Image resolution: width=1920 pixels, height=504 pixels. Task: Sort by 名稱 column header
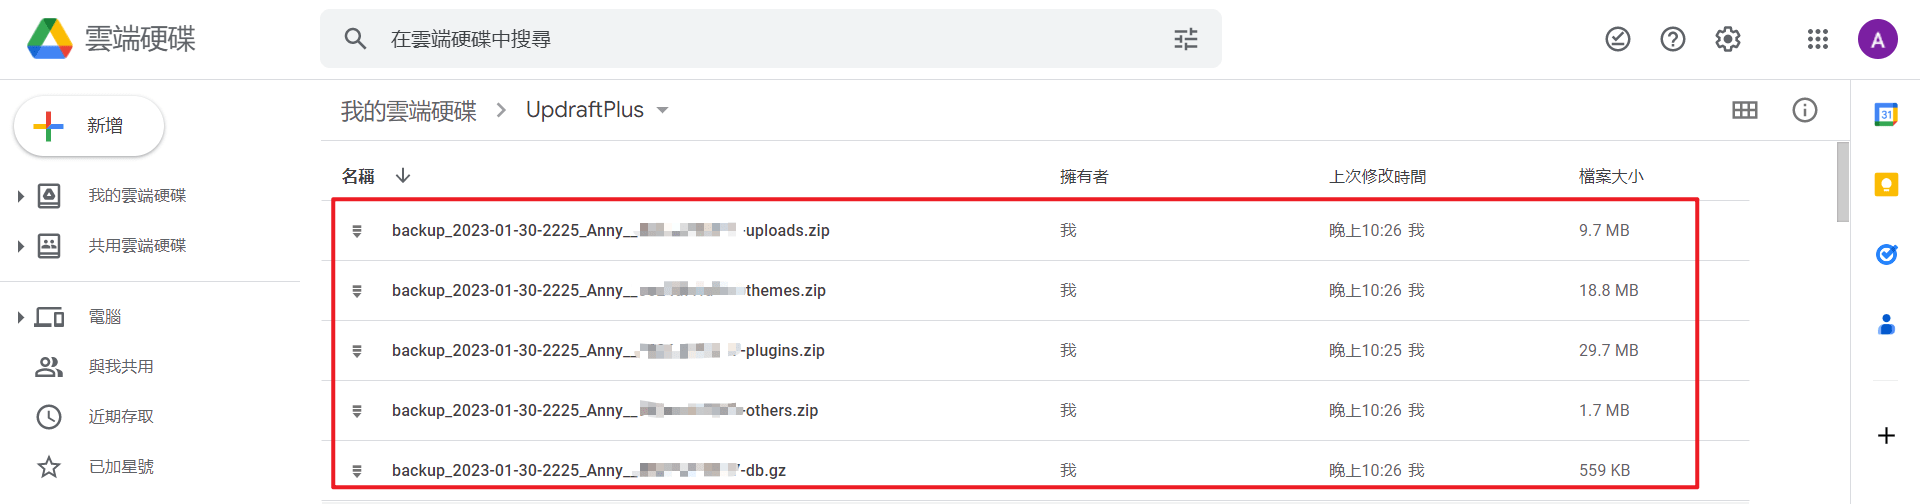pos(358,176)
